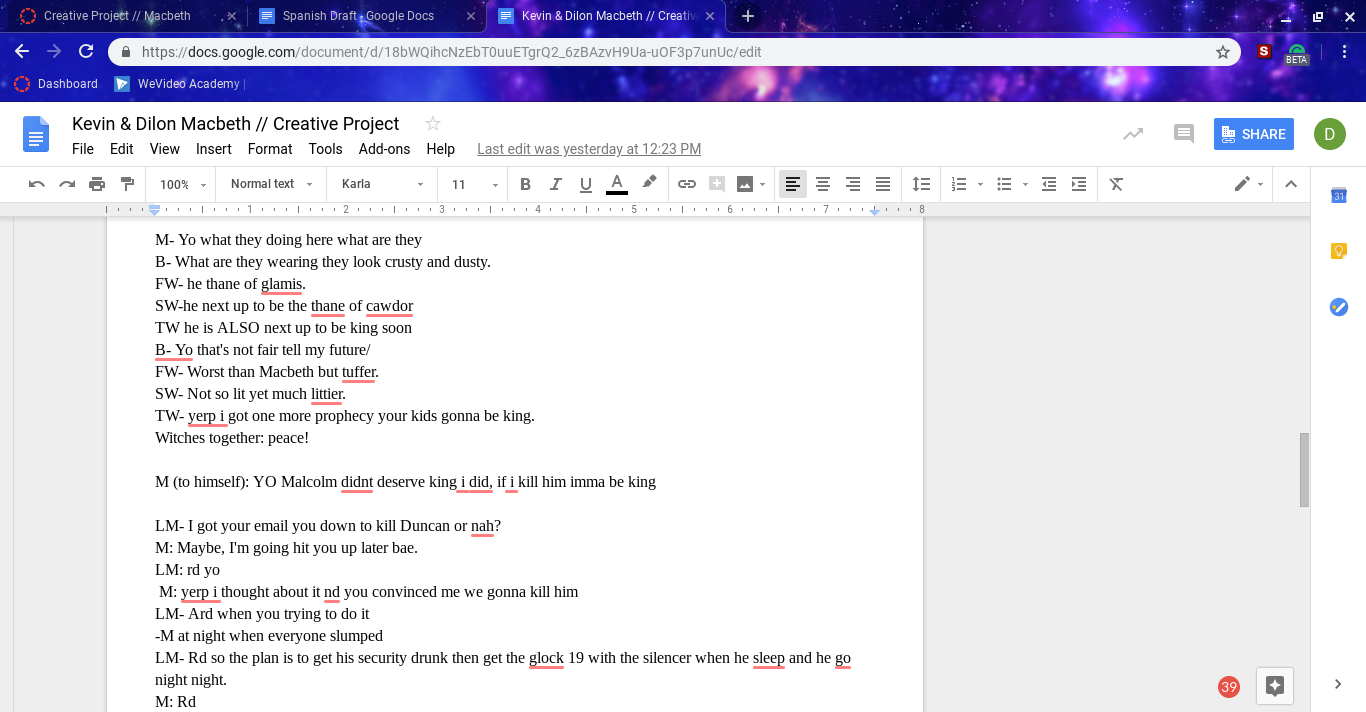Image resolution: width=1366 pixels, height=712 pixels.
Task: Open the last edit history link
Action: 589,149
